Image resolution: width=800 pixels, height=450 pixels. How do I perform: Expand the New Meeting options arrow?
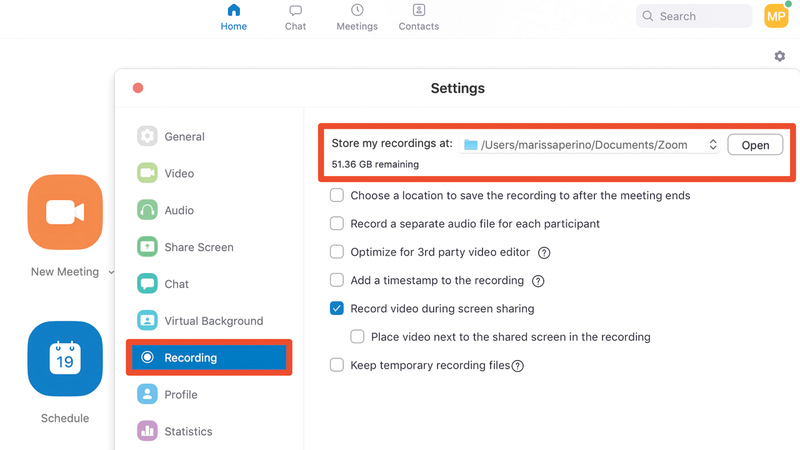point(111,272)
